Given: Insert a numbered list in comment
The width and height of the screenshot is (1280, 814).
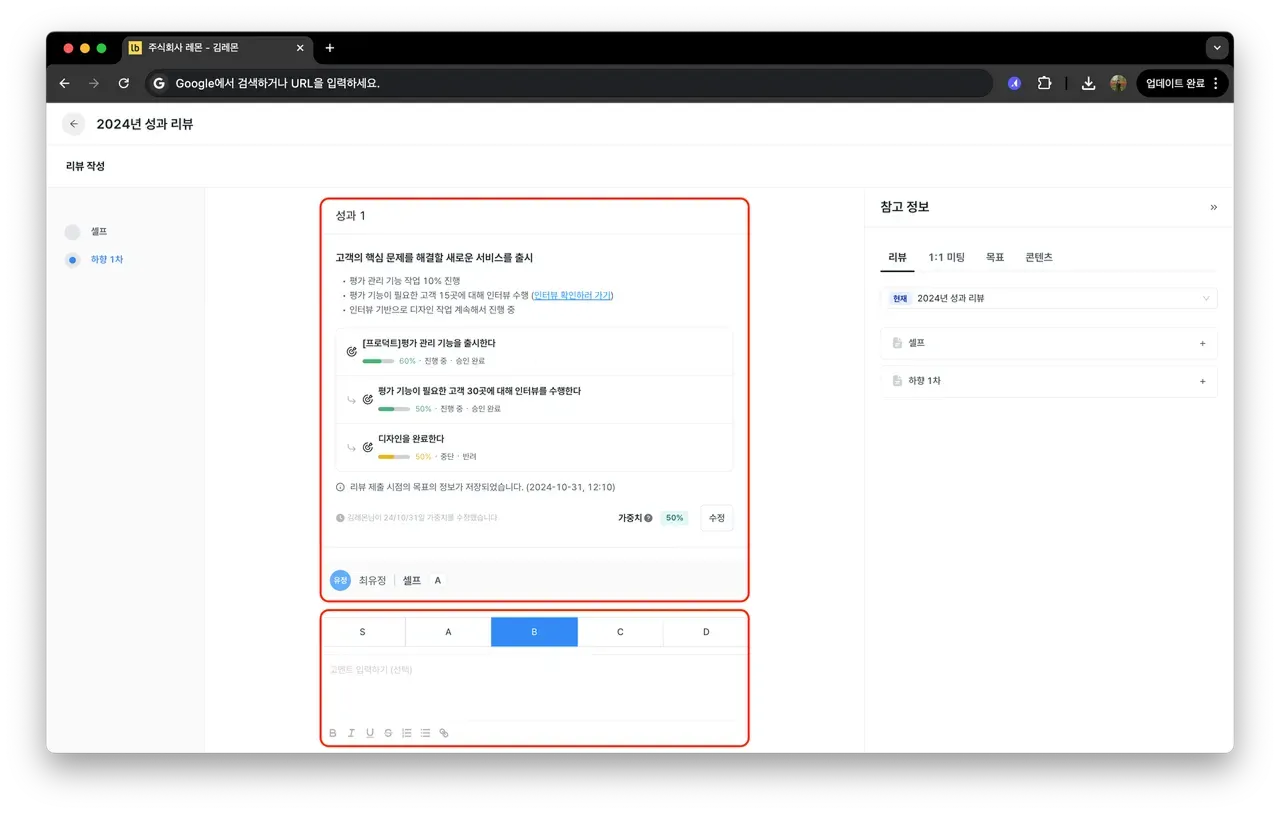Looking at the screenshot, I should point(407,733).
